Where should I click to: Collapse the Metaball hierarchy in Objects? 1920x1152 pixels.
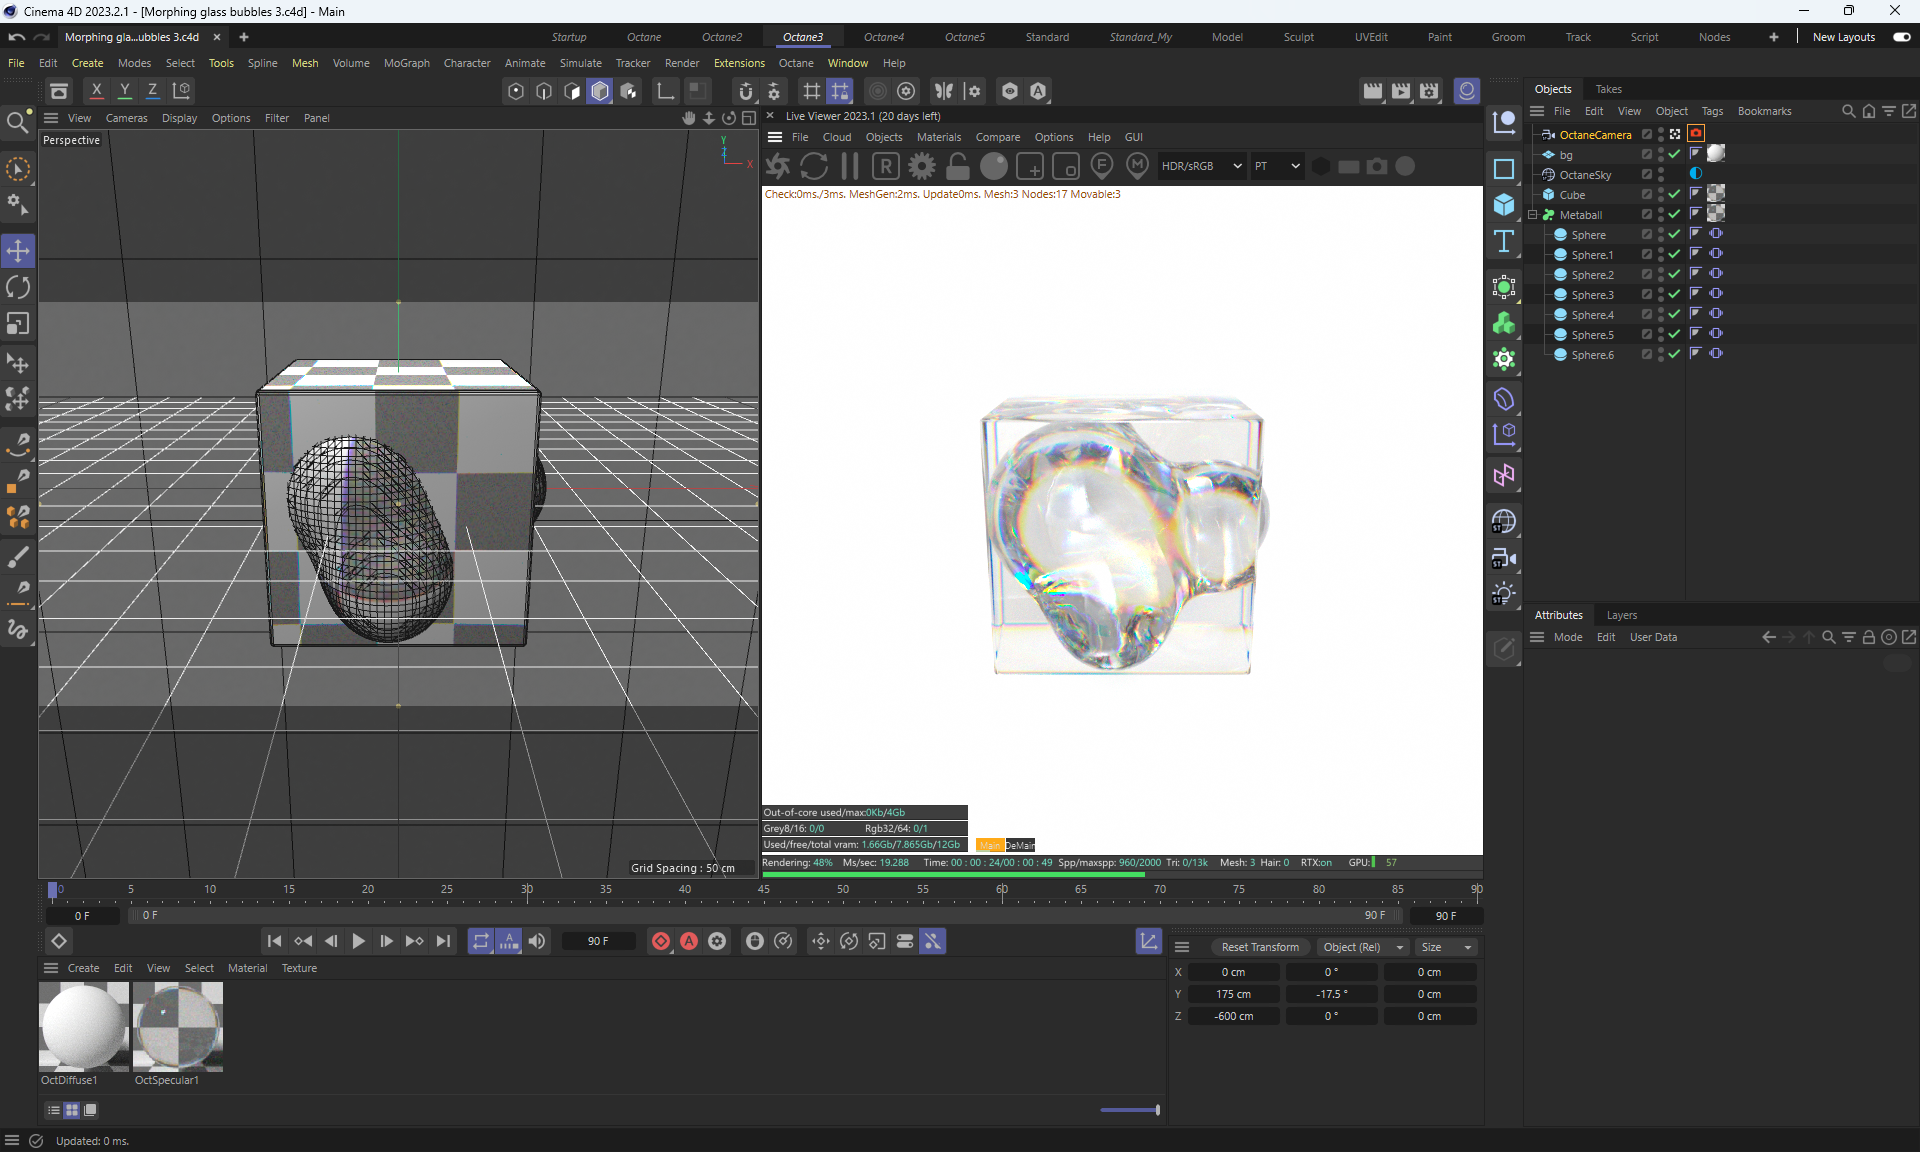[1533, 215]
